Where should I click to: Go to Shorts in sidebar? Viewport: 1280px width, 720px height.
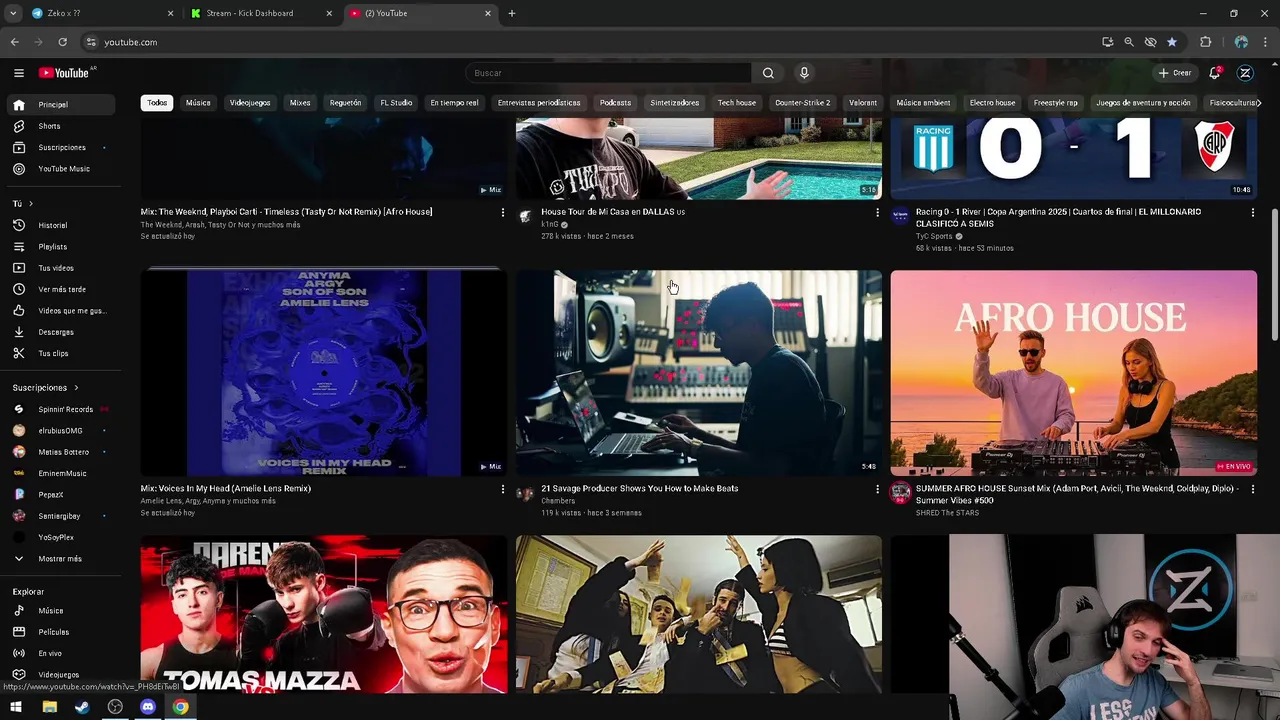(x=60, y=126)
